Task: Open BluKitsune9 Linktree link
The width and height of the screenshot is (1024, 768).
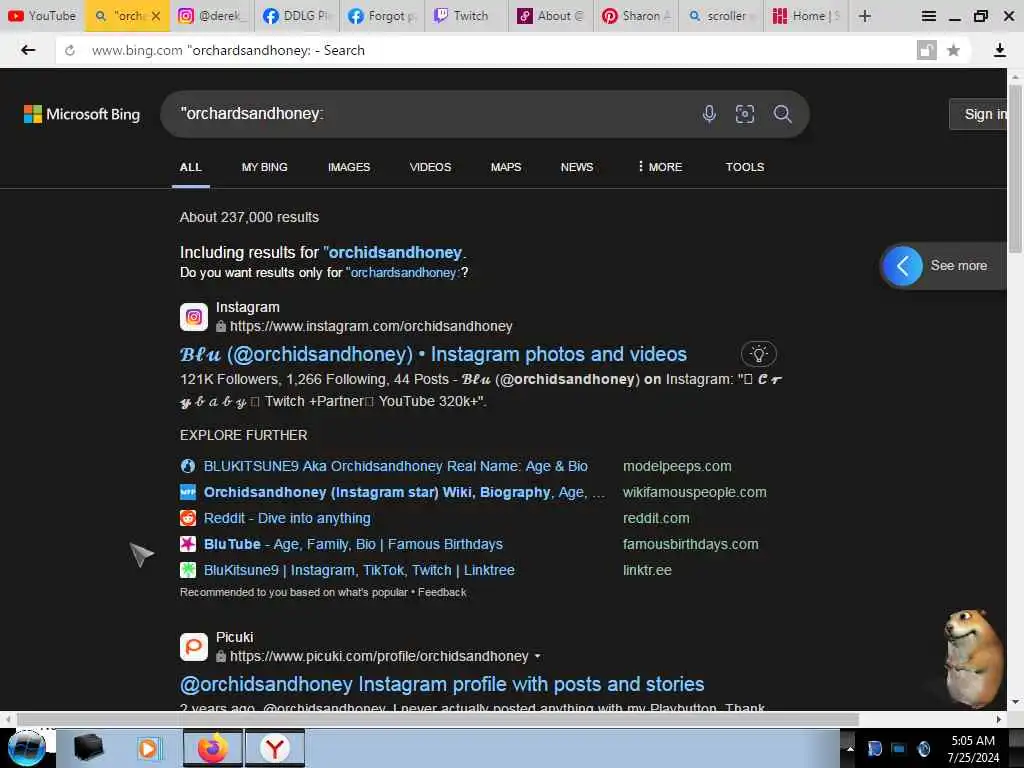Action: 359,570
